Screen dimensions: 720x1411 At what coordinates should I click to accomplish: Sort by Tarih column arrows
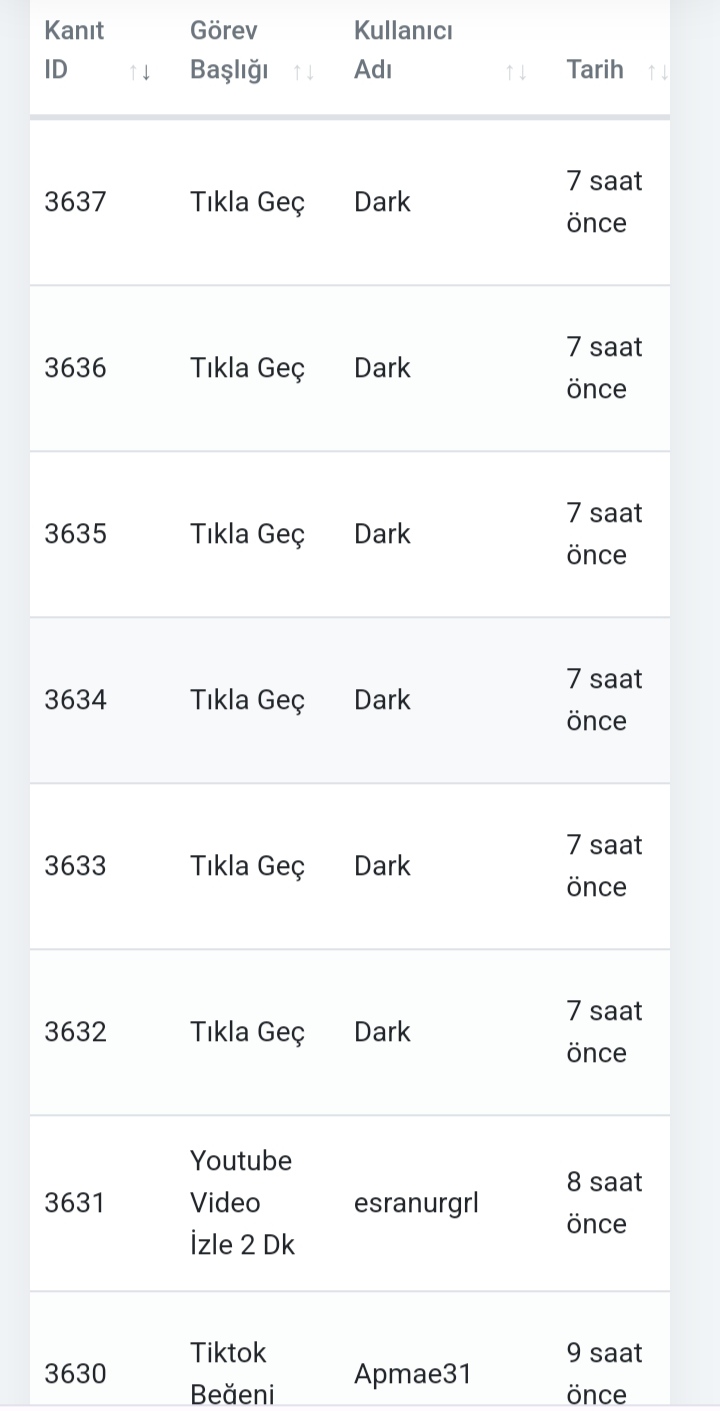(657, 72)
